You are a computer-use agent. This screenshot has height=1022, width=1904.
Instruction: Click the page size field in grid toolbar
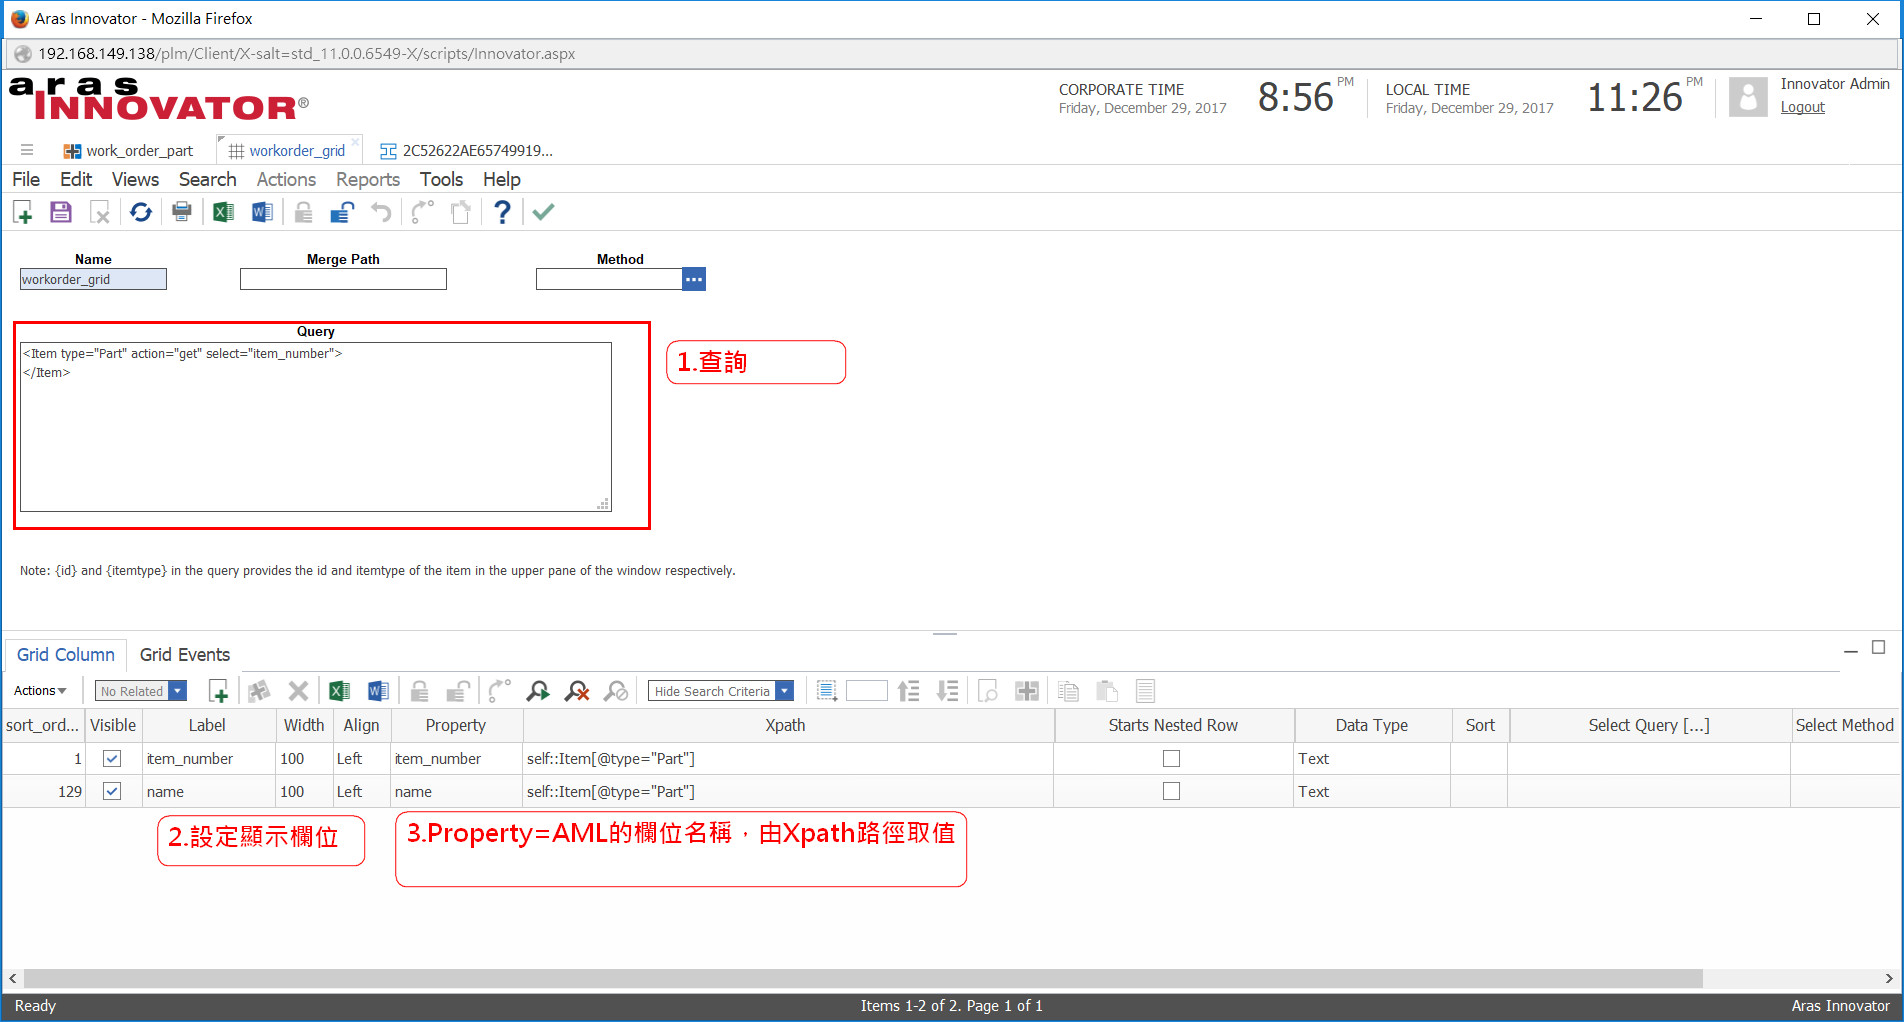pyautogui.click(x=866, y=691)
